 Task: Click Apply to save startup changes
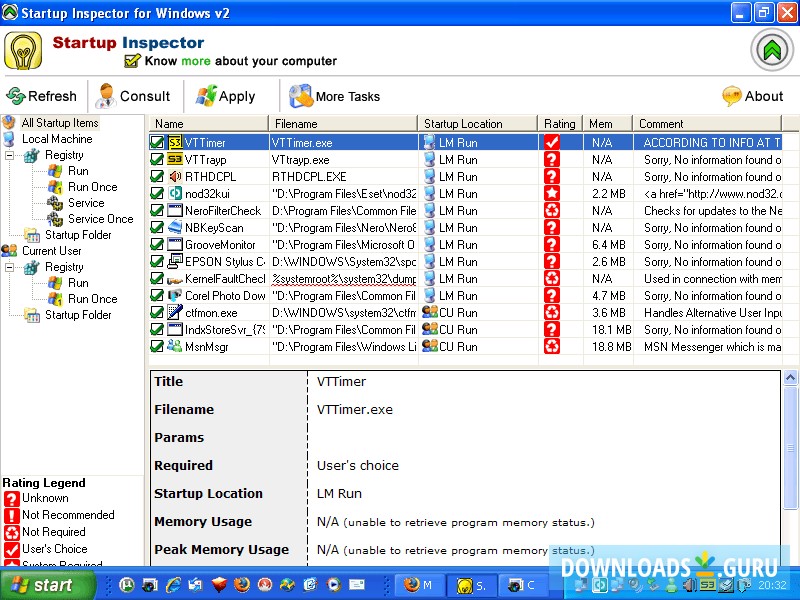pos(226,96)
